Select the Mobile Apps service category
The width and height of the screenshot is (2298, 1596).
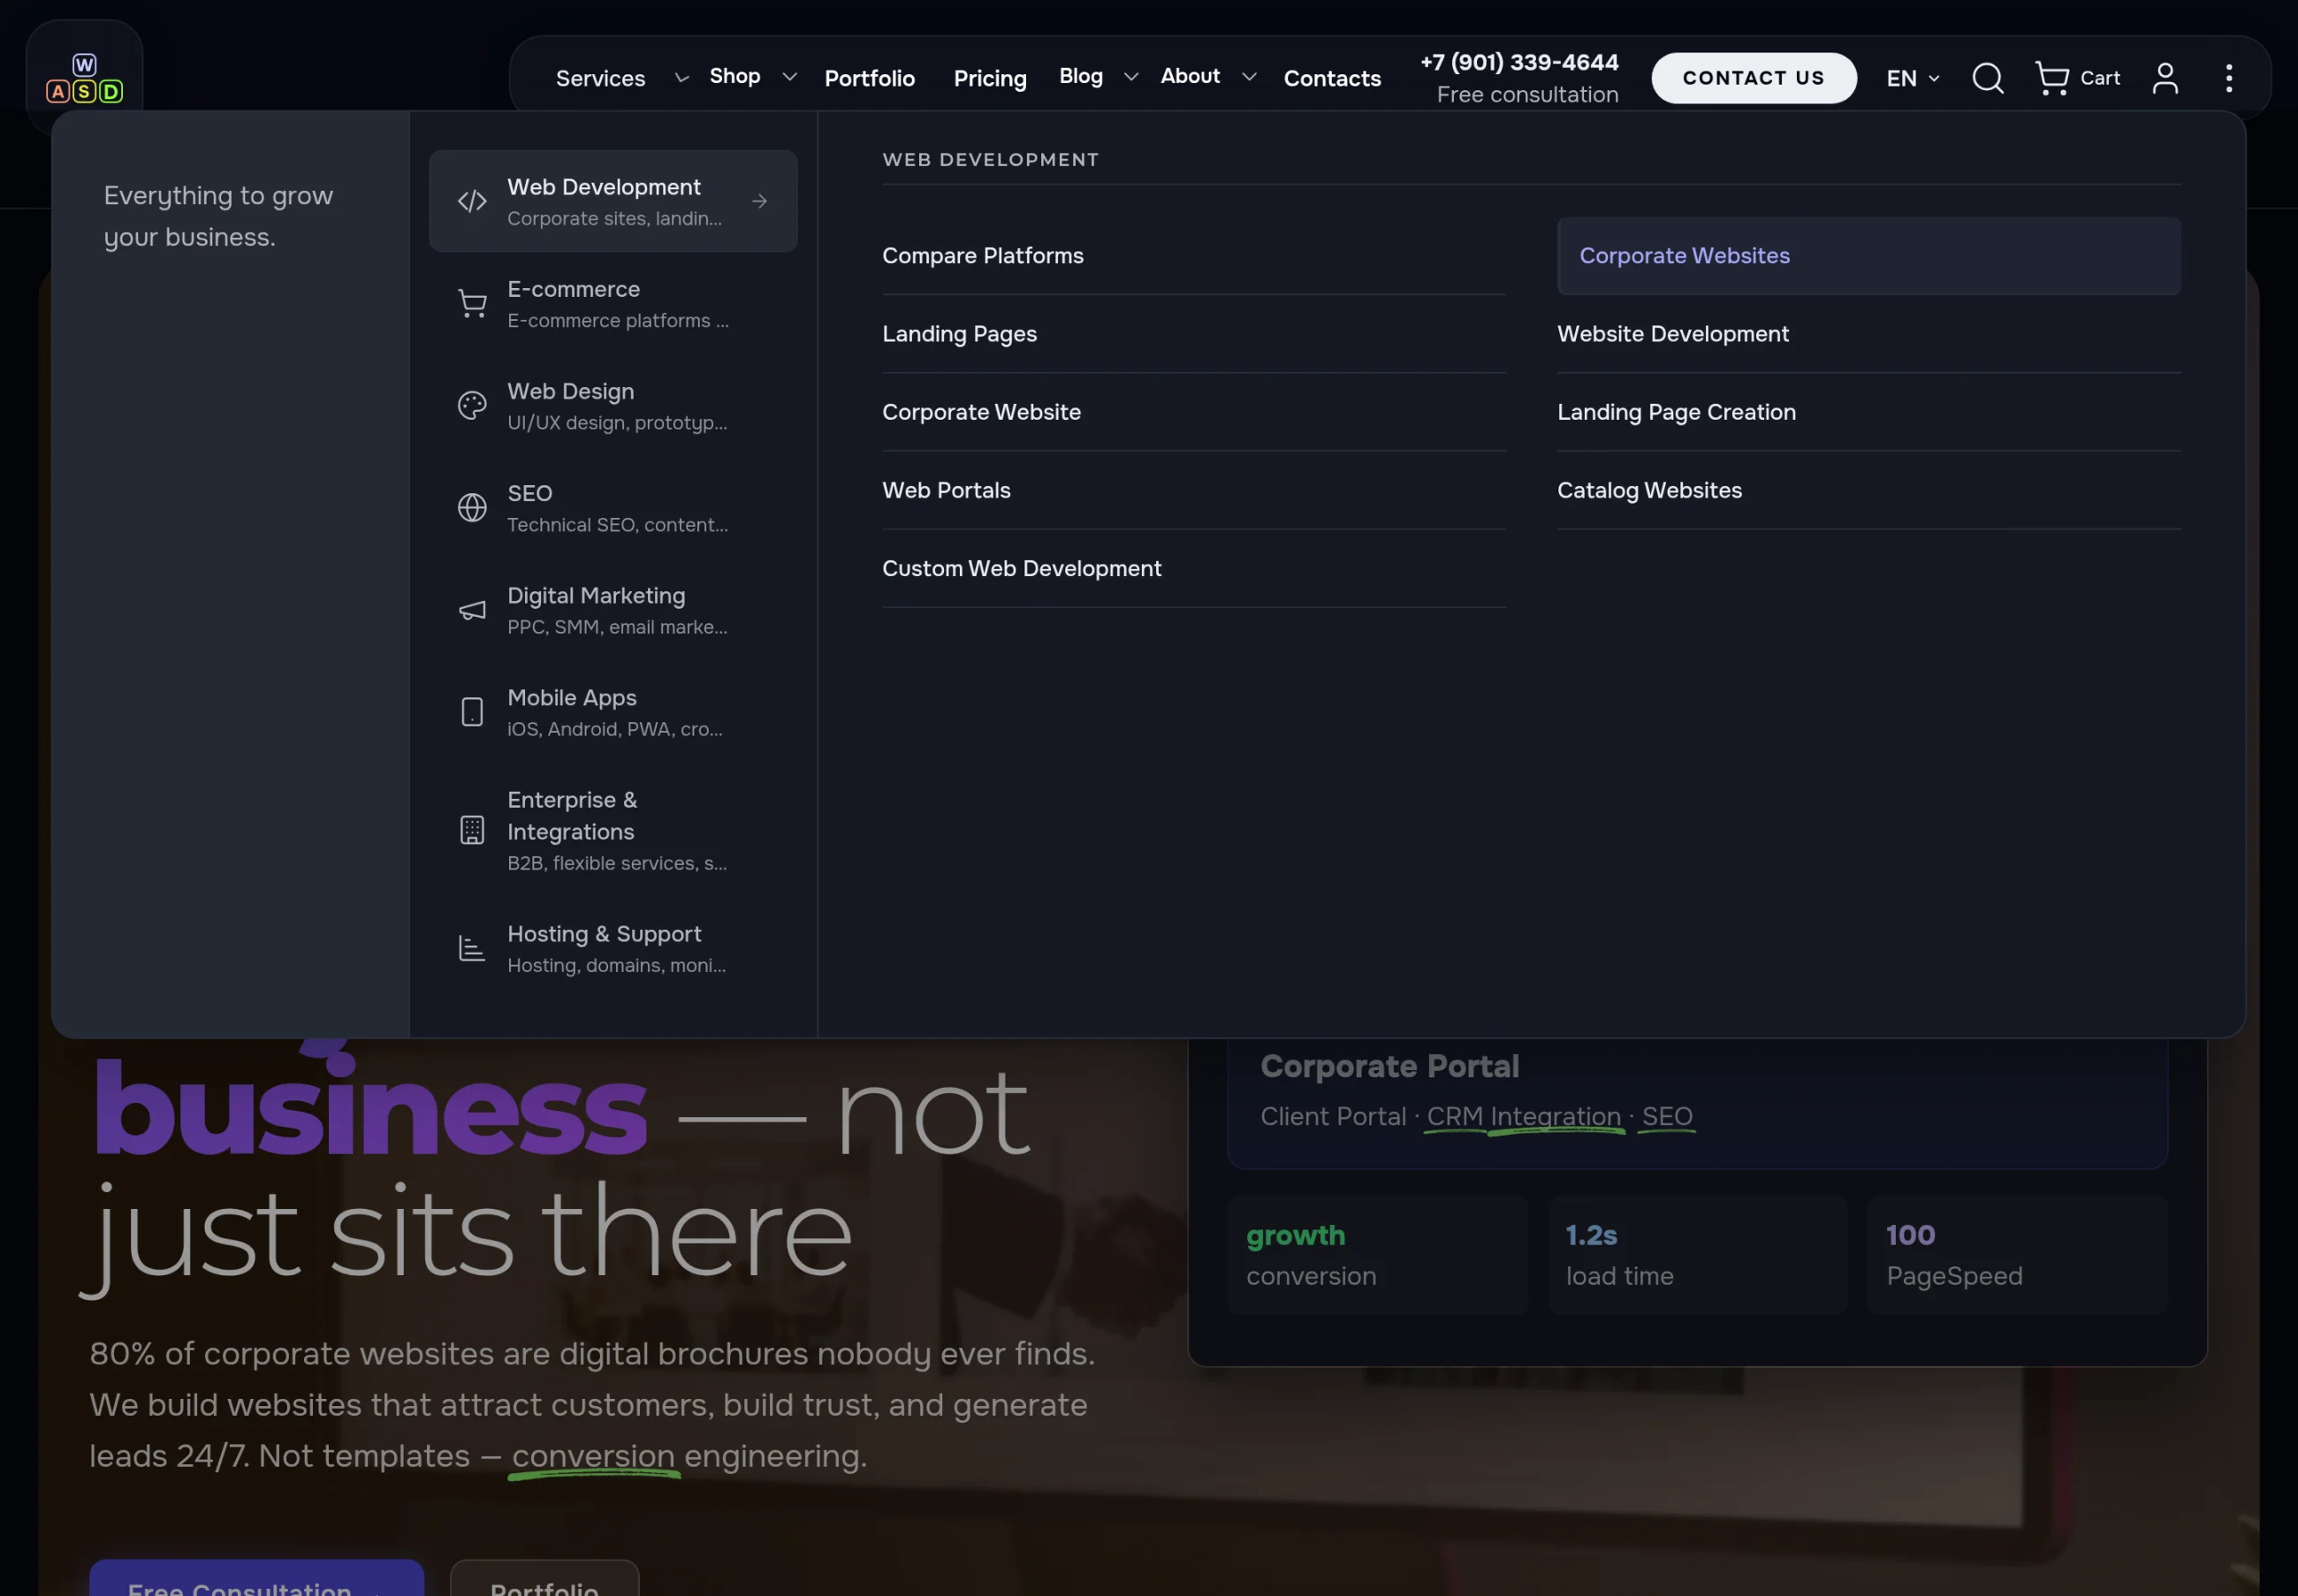point(613,712)
